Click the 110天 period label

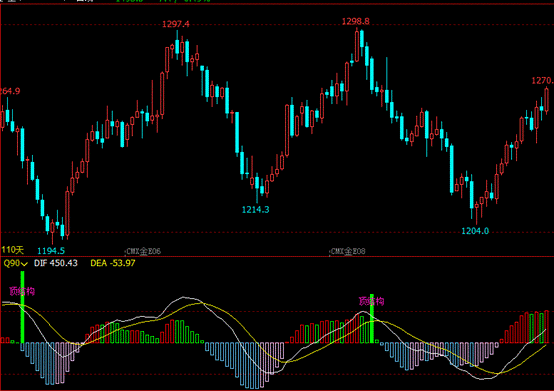12,250
